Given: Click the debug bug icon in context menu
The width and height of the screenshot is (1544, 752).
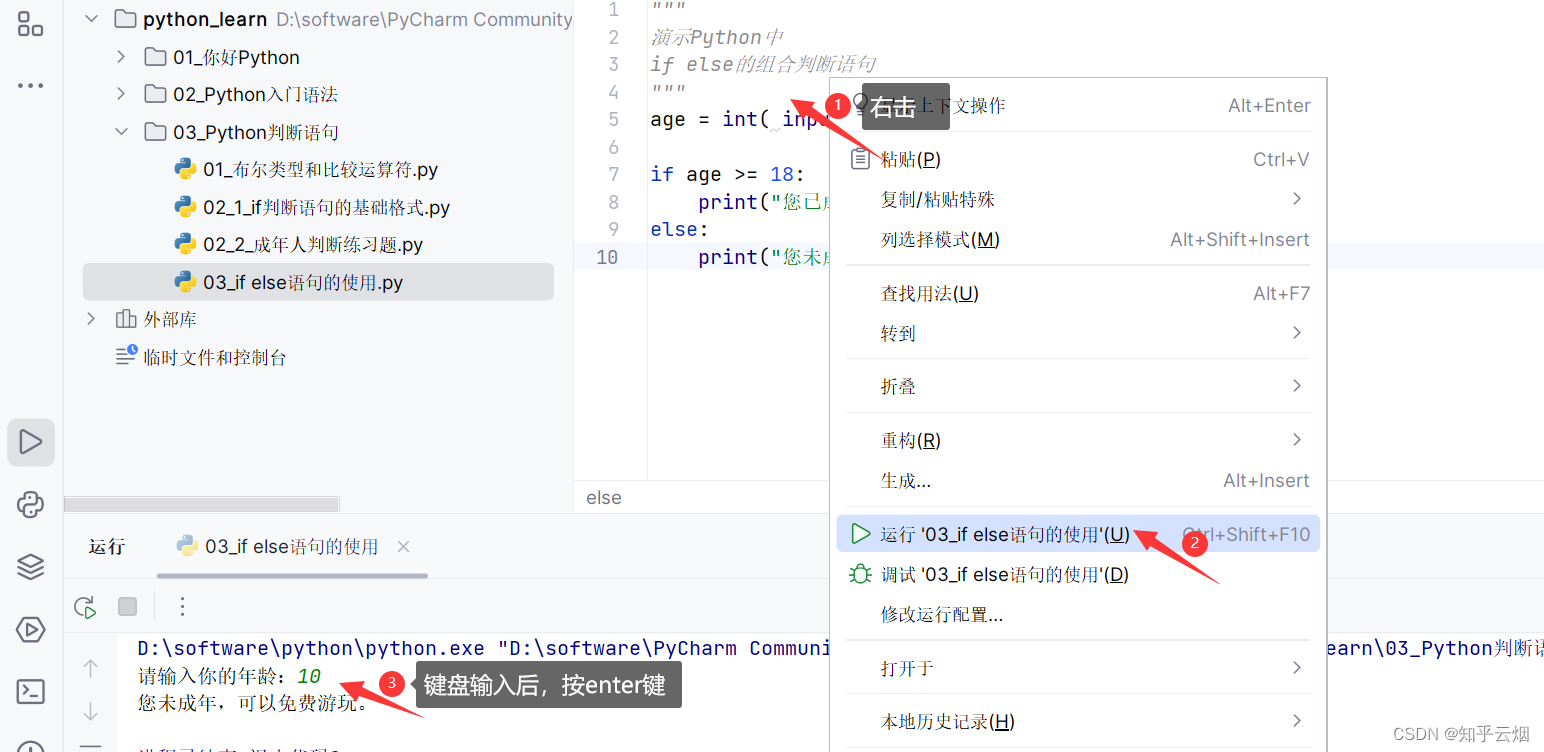Looking at the screenshot, I should (860, 574).
